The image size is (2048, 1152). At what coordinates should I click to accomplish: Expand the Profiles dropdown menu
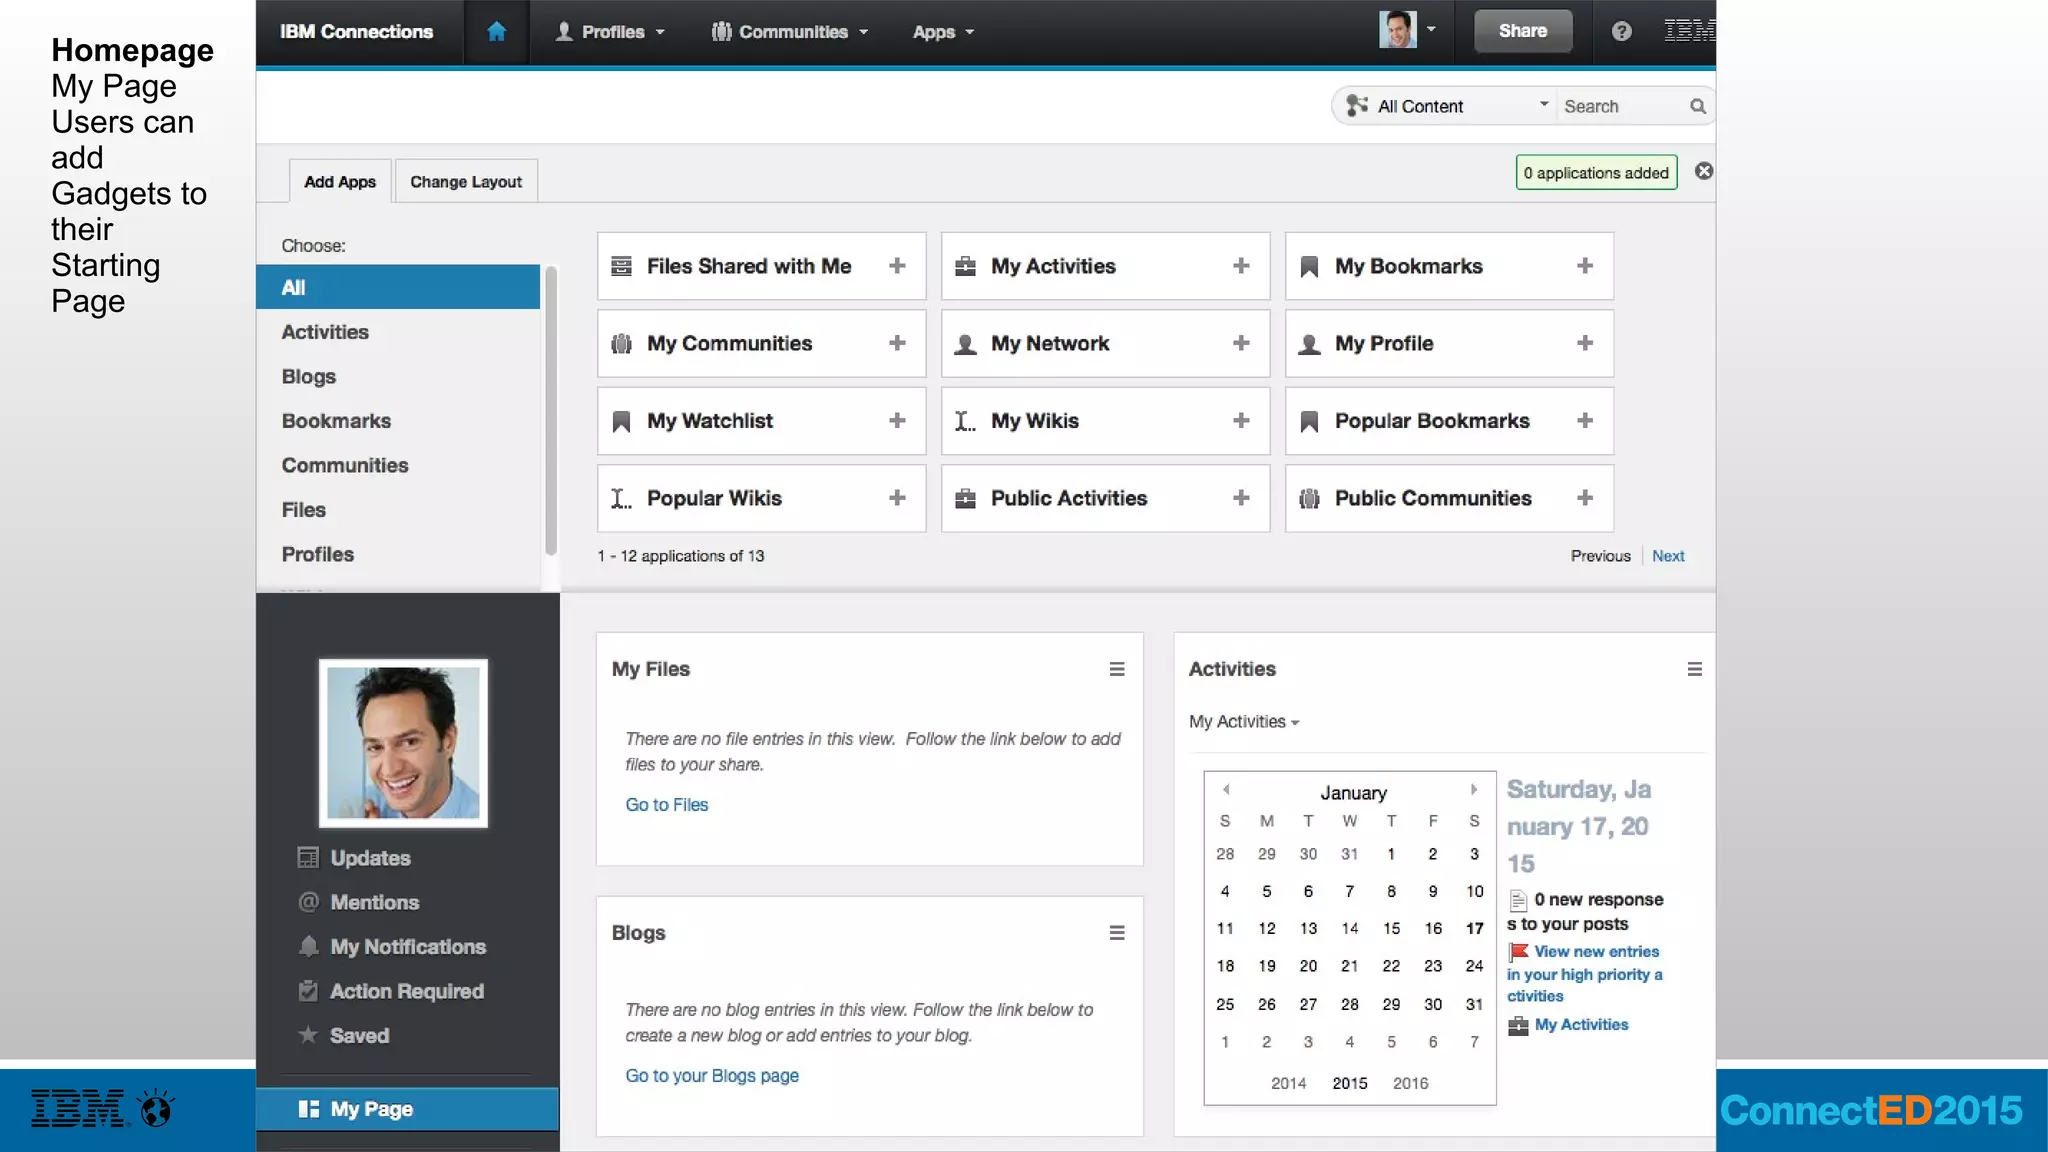pyautogui.click(x=610, y=32)
